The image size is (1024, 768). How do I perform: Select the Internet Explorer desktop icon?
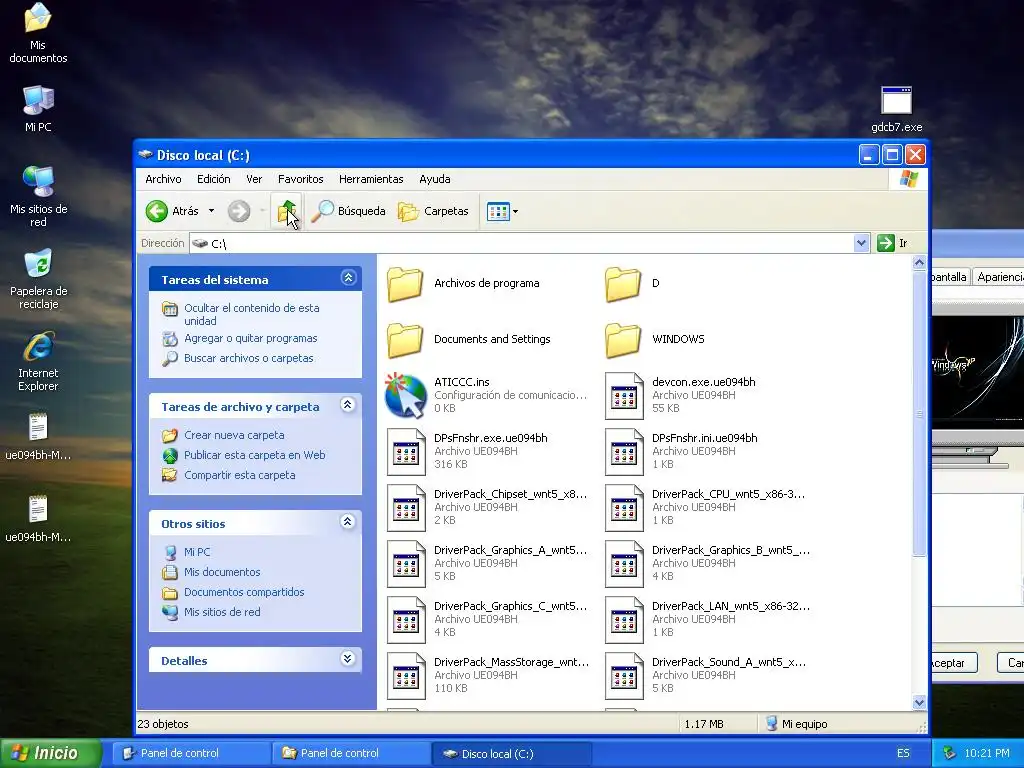(x=38, y=361)
